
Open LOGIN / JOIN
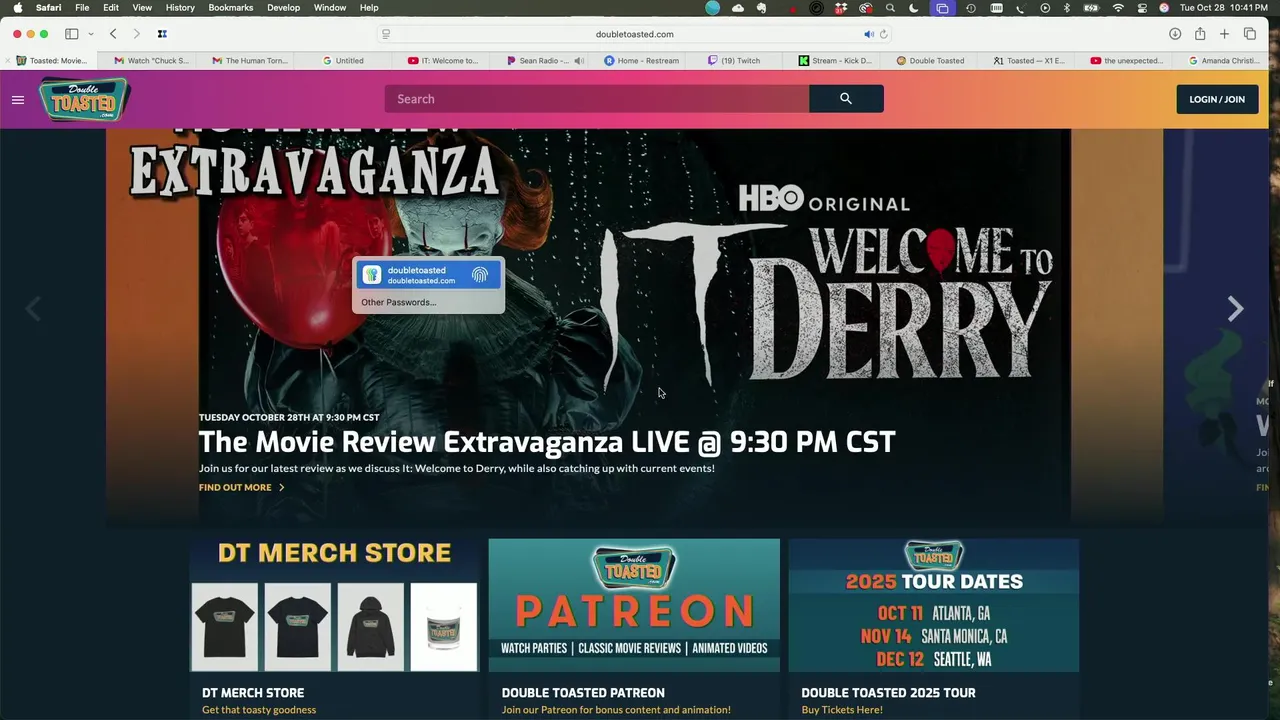point(1217,99)
